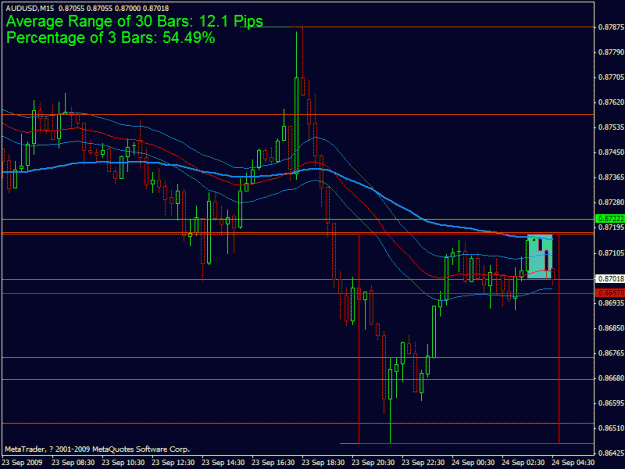Click the "23 Sep 20:30" time axis label
The height and width of the screenshot is (469, 625).
click(x=373, y=463)
